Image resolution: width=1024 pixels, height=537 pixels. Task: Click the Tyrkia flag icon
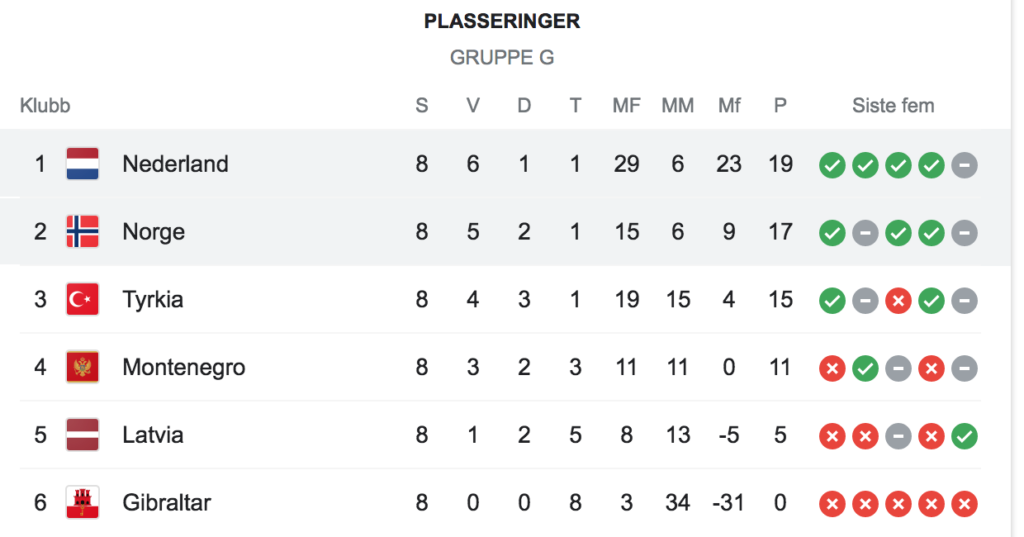coord(82,299)
